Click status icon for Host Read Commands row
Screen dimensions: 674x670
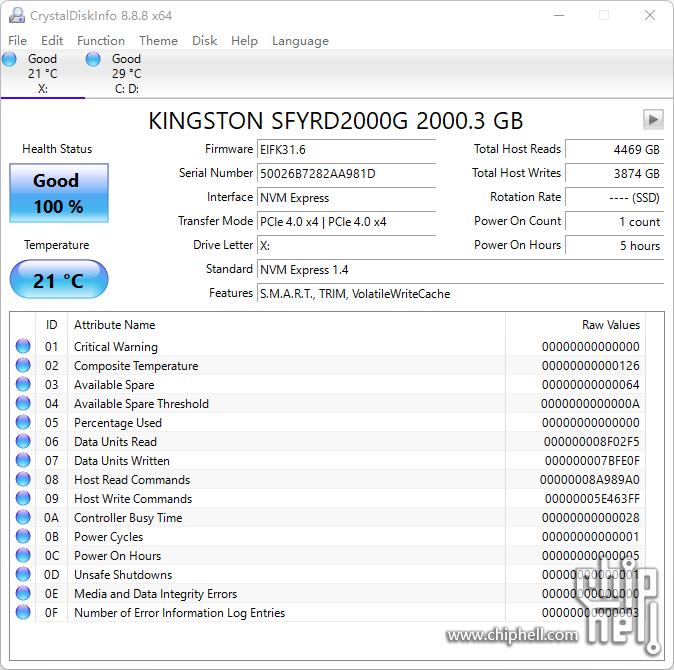coord(23,479)
